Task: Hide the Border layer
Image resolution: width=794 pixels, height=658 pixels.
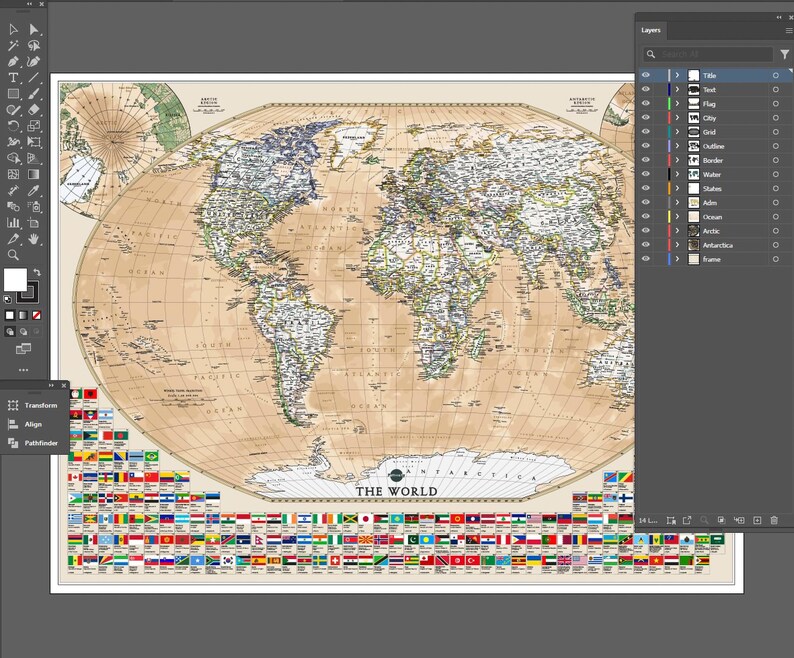Action: [646, 160]
